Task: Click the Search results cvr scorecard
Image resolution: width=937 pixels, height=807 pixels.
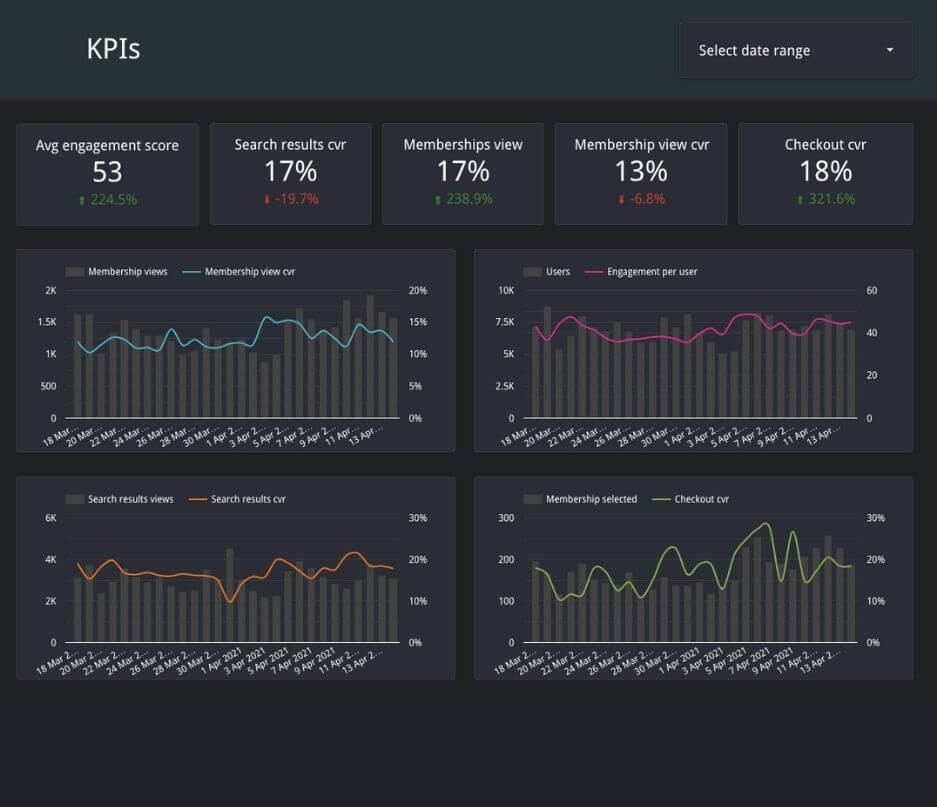Action: tap(290, 174)
